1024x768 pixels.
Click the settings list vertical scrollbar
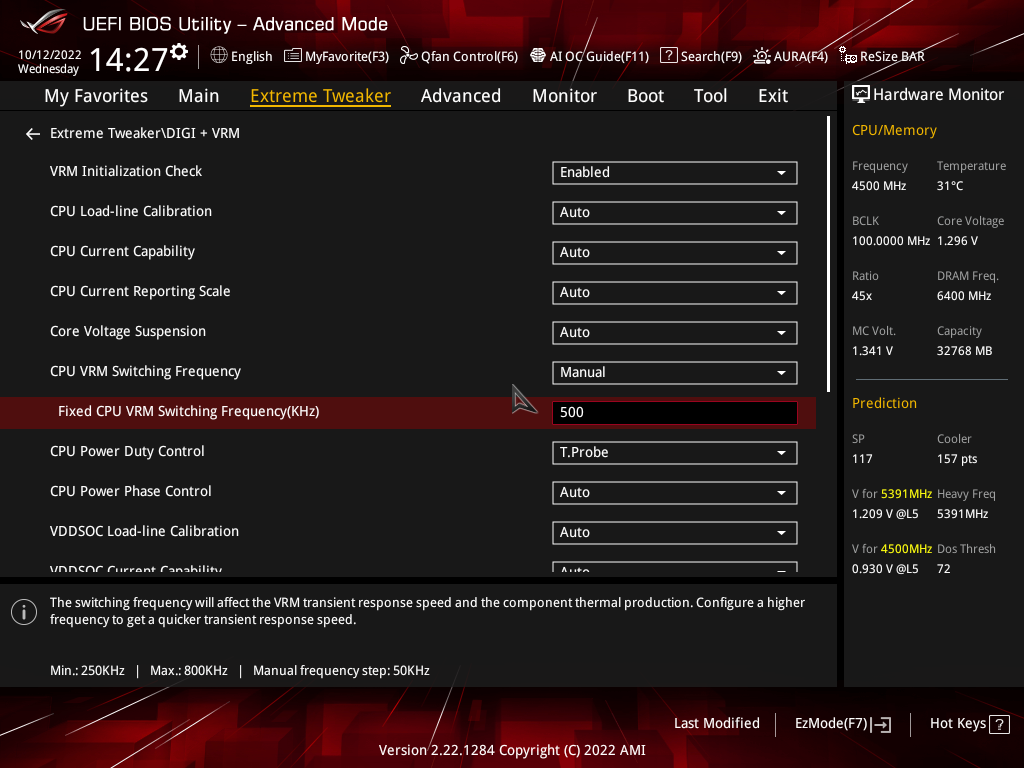pyautogui.click(x=828, y=255)
